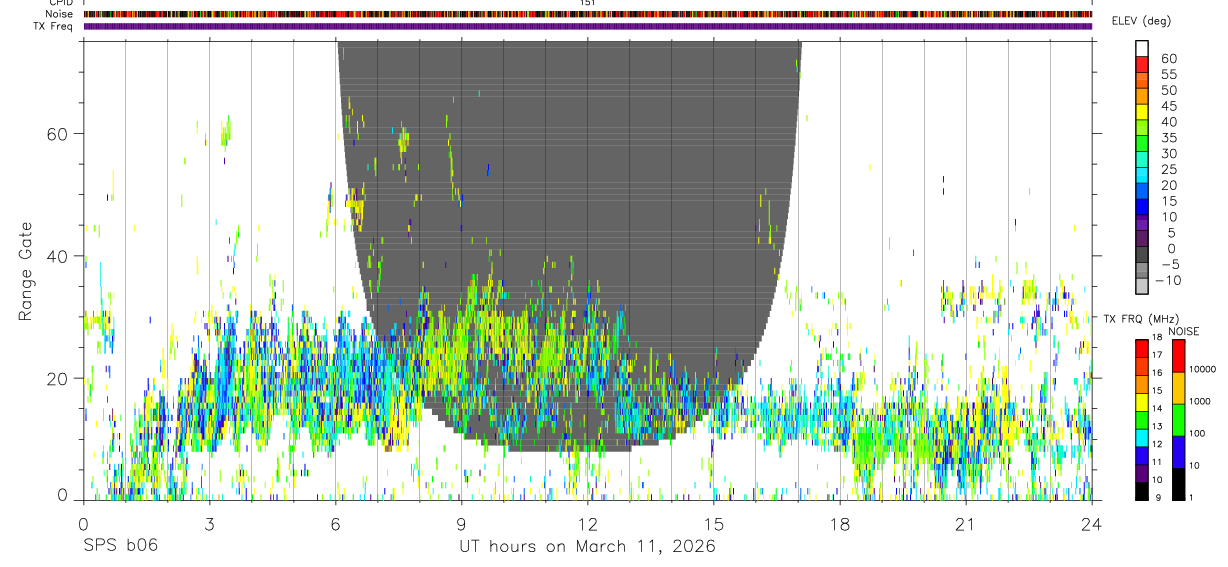Click the black swatch in TX FRQ colorbar
Image resolution: width=1228 pixels, height=567 pixels.
[1141, 490]
